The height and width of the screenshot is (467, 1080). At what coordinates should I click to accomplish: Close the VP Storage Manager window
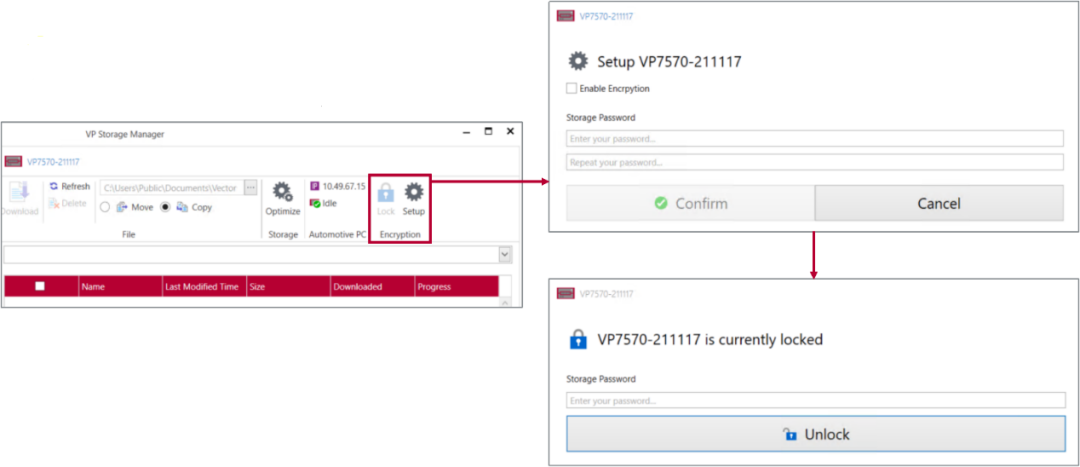click(x=510, y=132)
